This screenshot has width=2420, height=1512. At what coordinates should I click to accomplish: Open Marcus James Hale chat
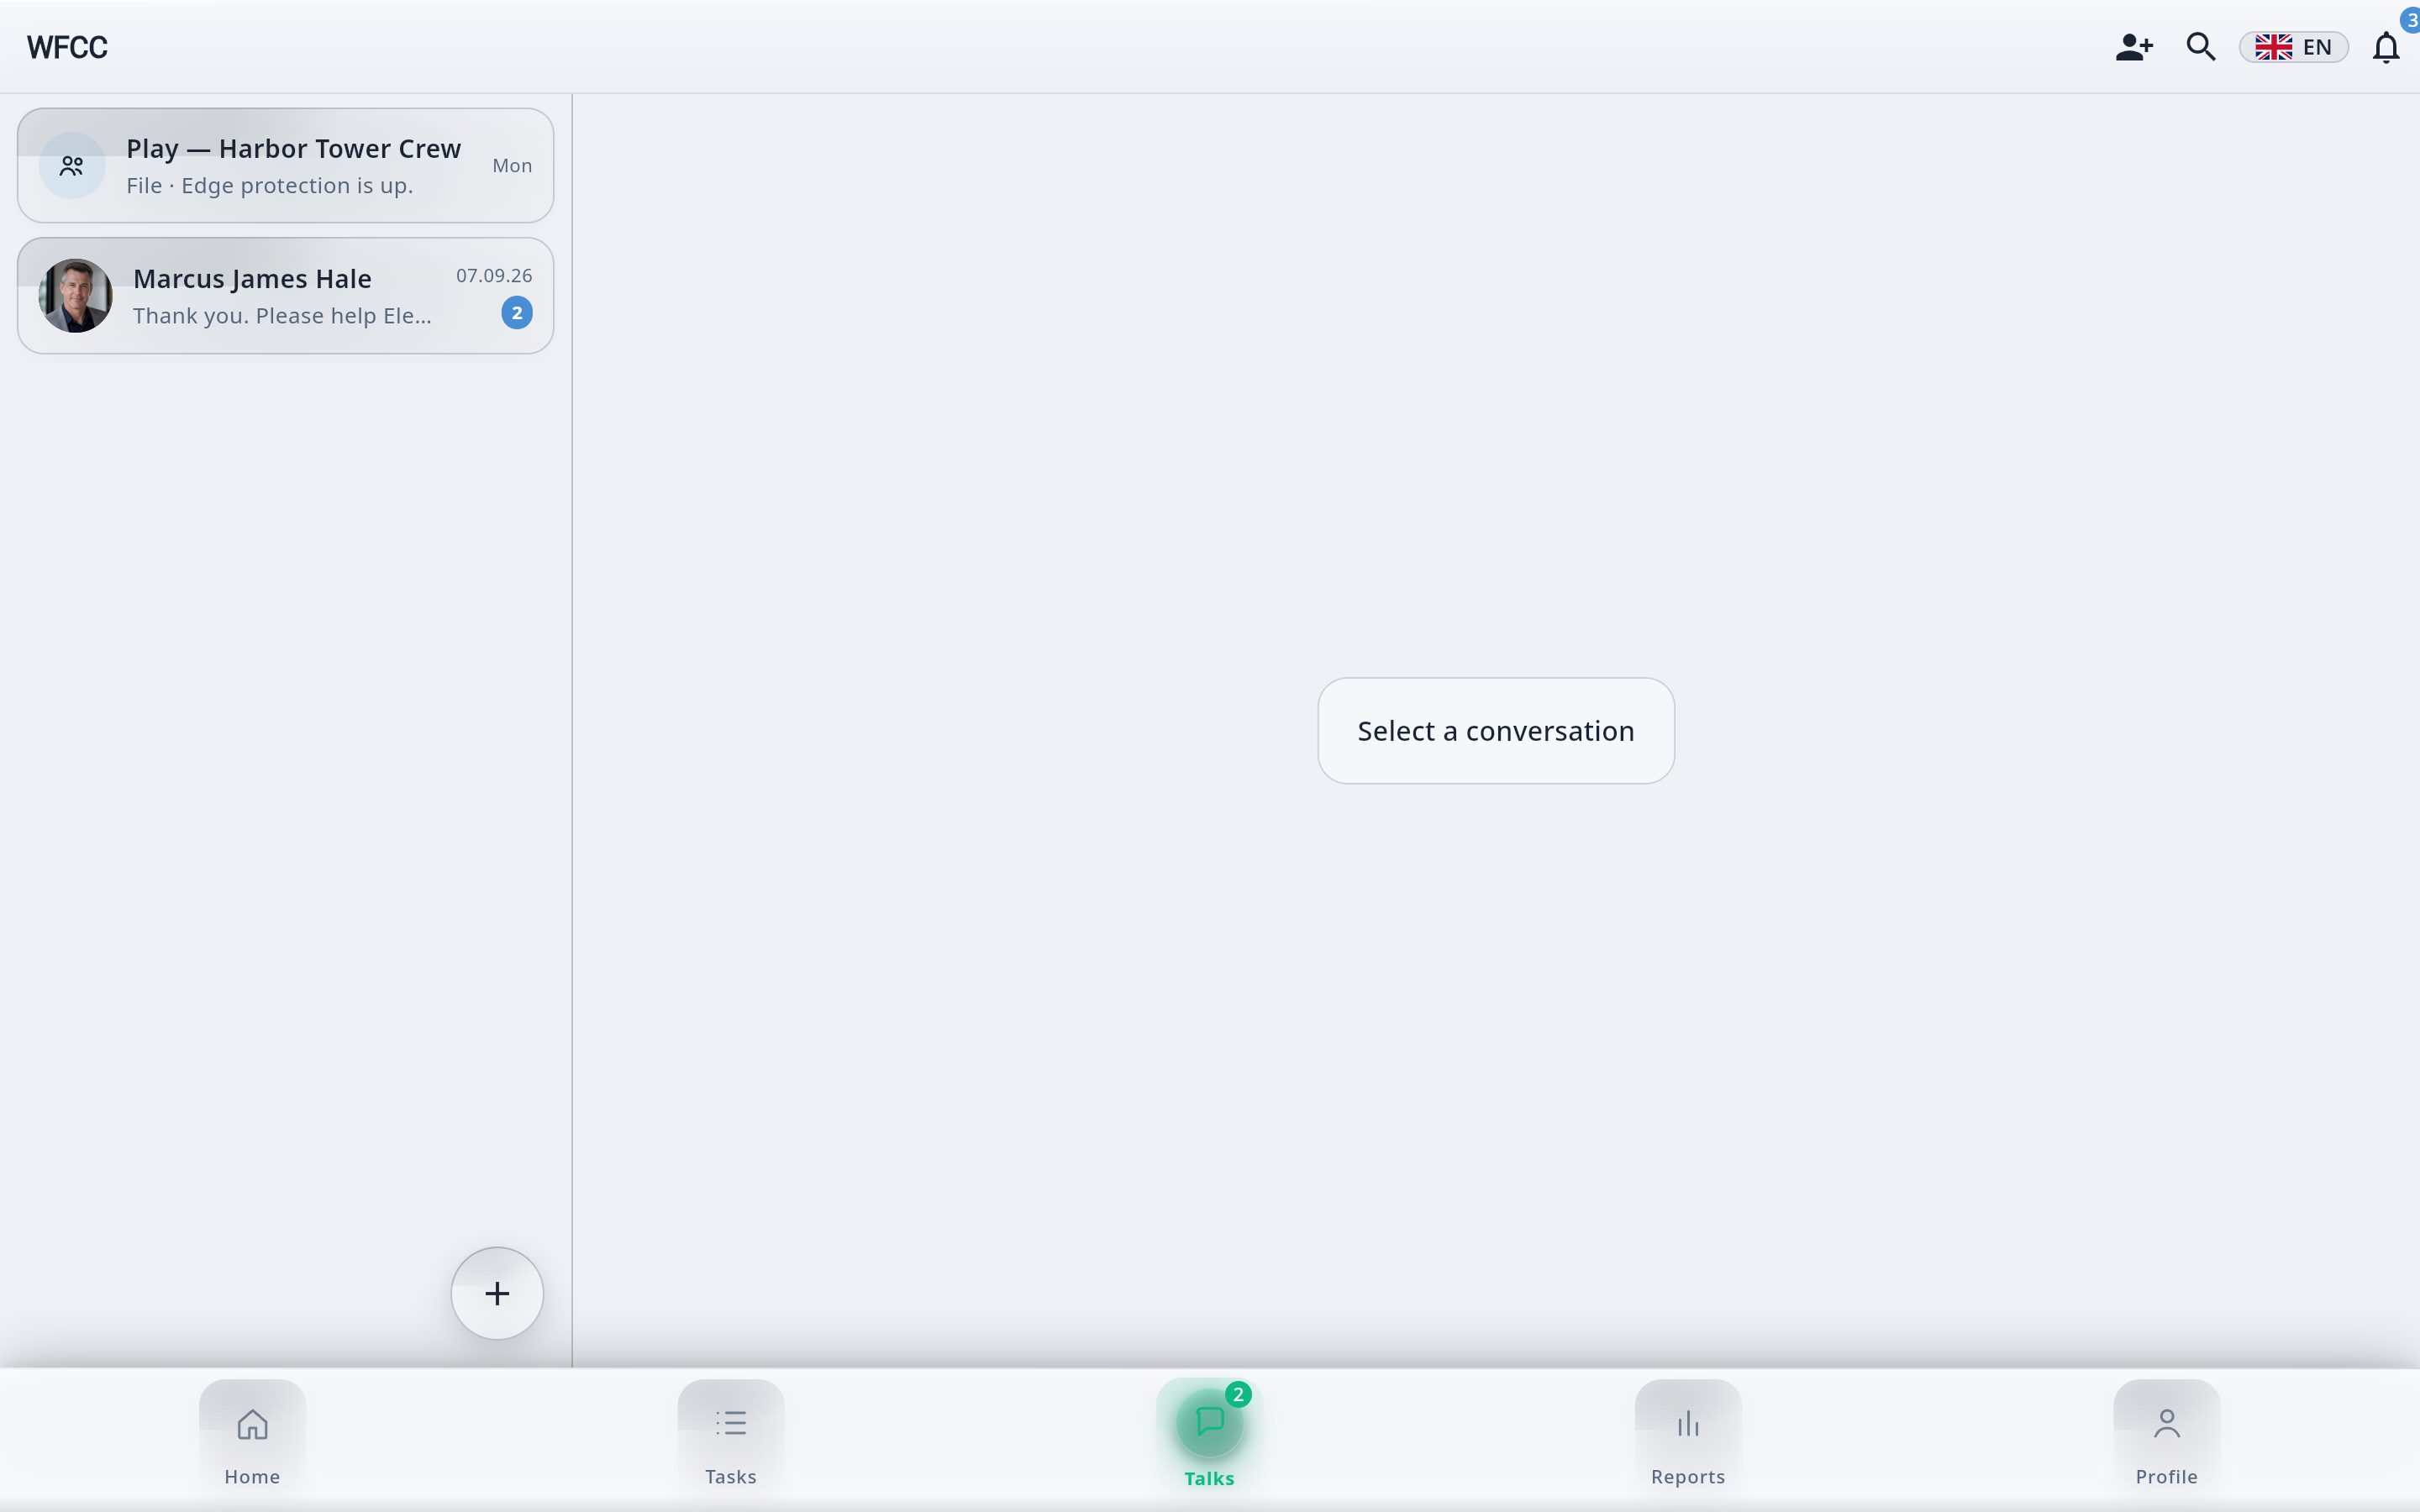coord(285,296)
